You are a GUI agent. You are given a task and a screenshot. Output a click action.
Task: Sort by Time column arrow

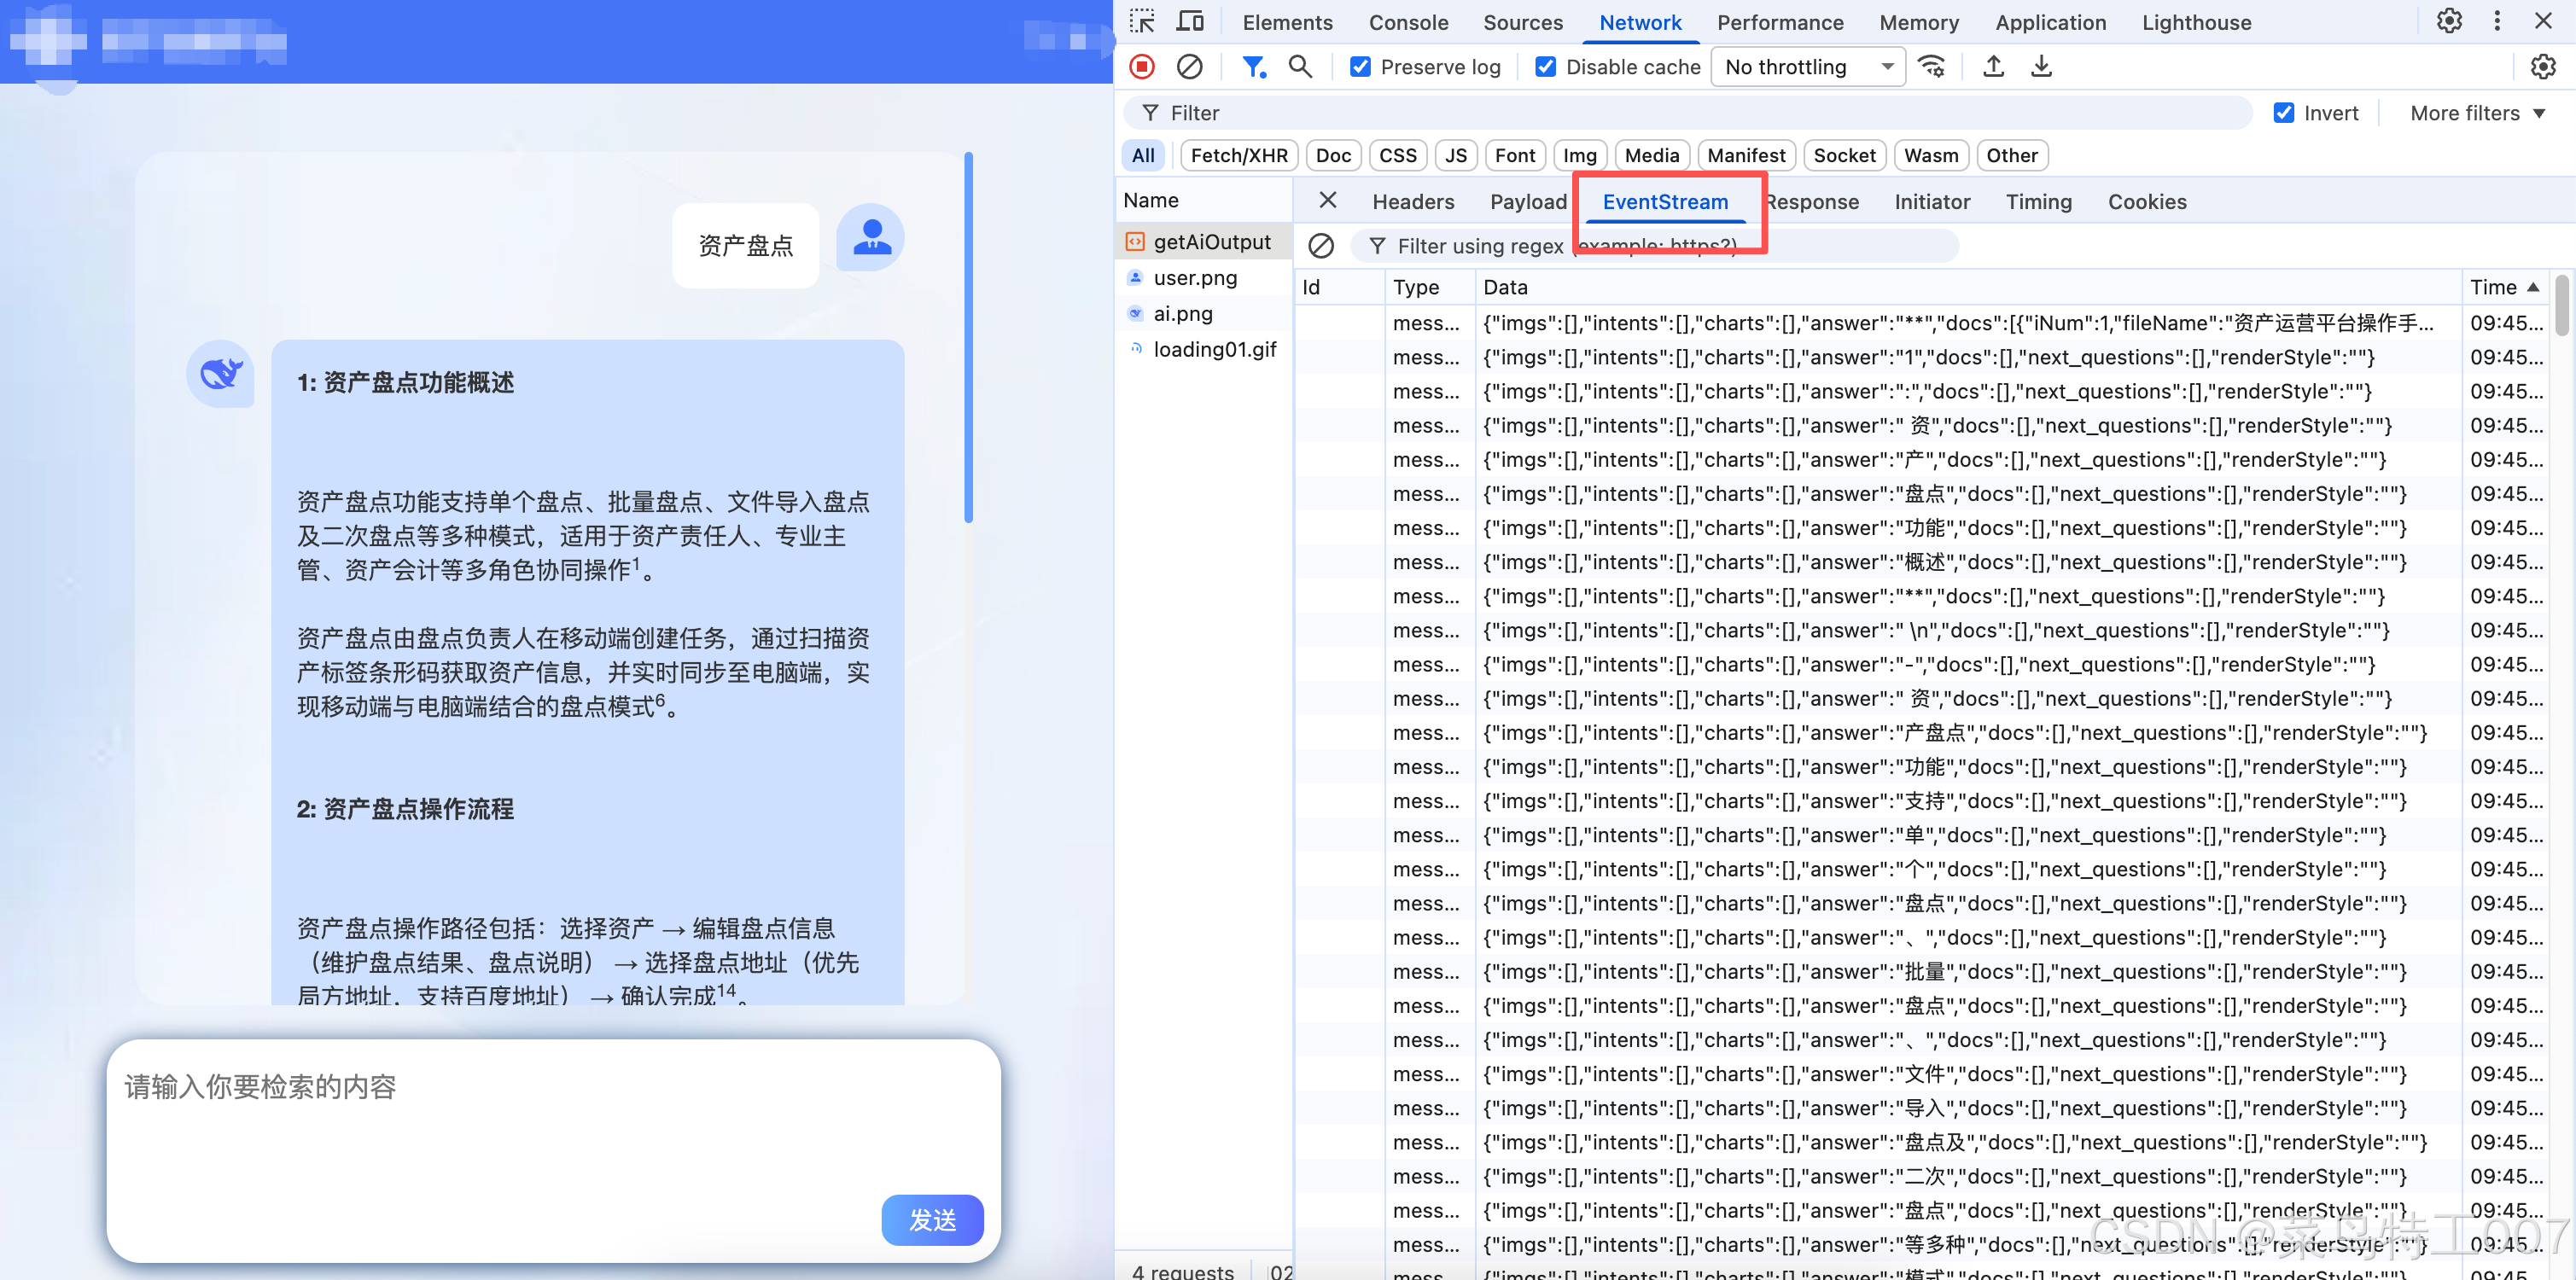2533,287
